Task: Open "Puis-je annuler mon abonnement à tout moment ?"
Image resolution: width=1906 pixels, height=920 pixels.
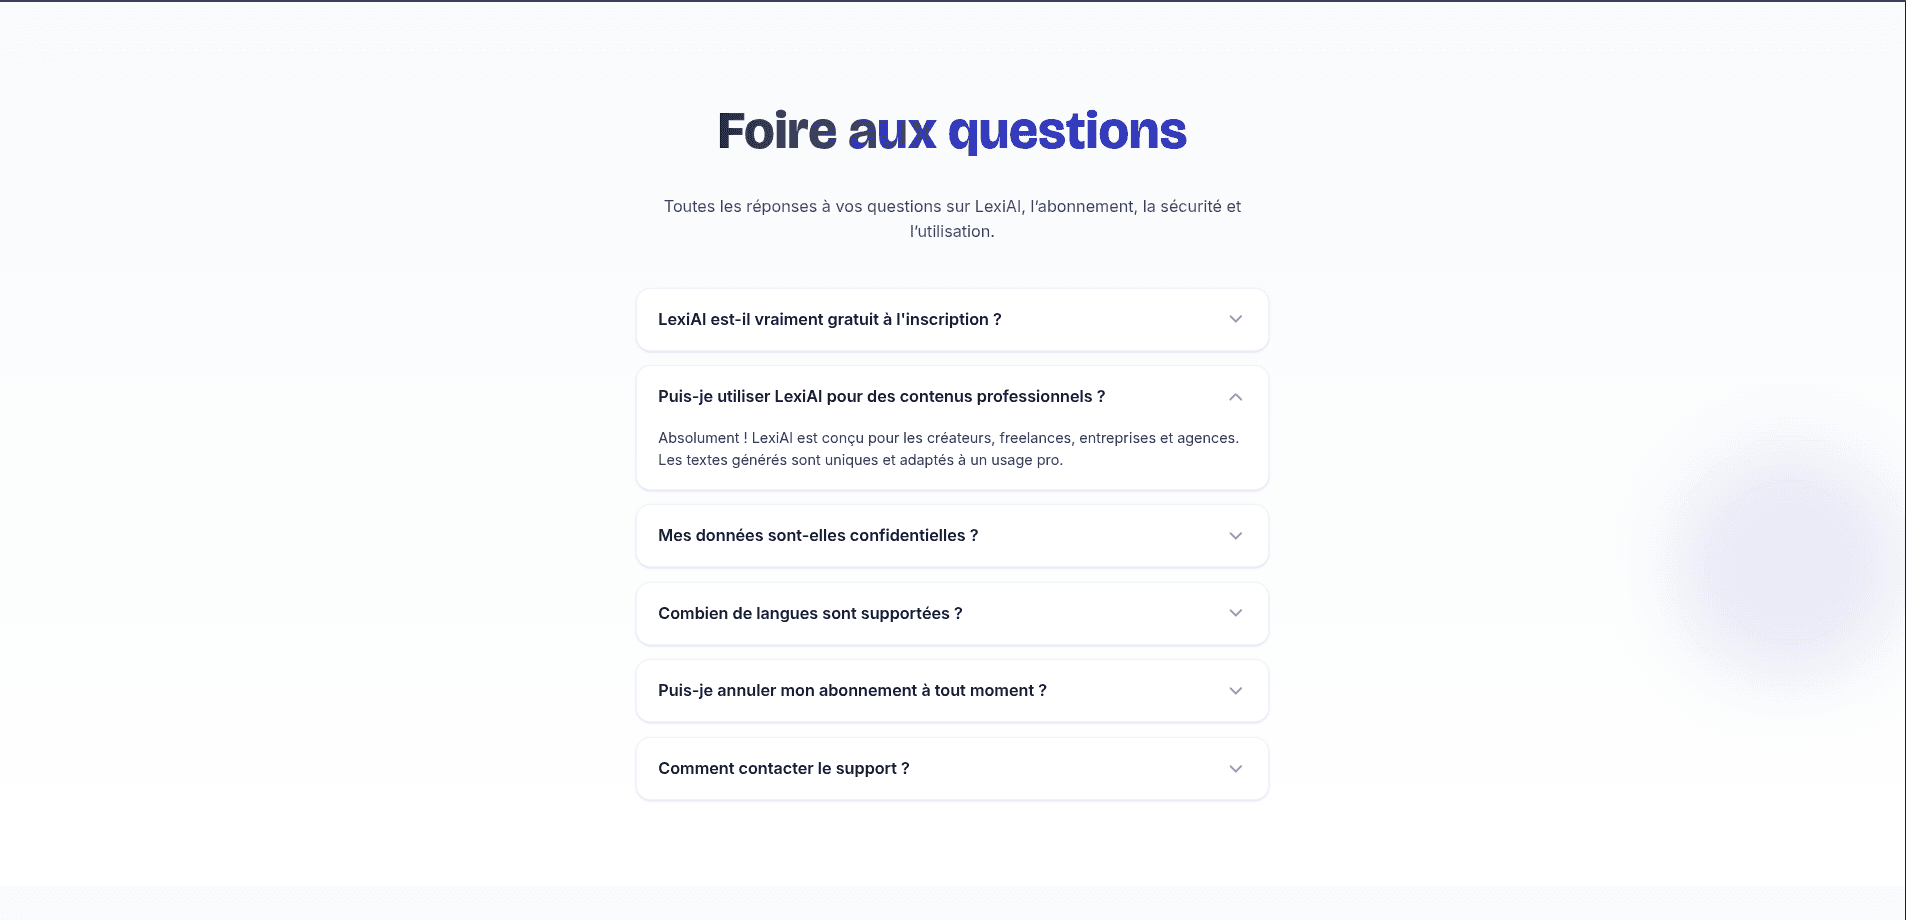Action: coord(851,691)
